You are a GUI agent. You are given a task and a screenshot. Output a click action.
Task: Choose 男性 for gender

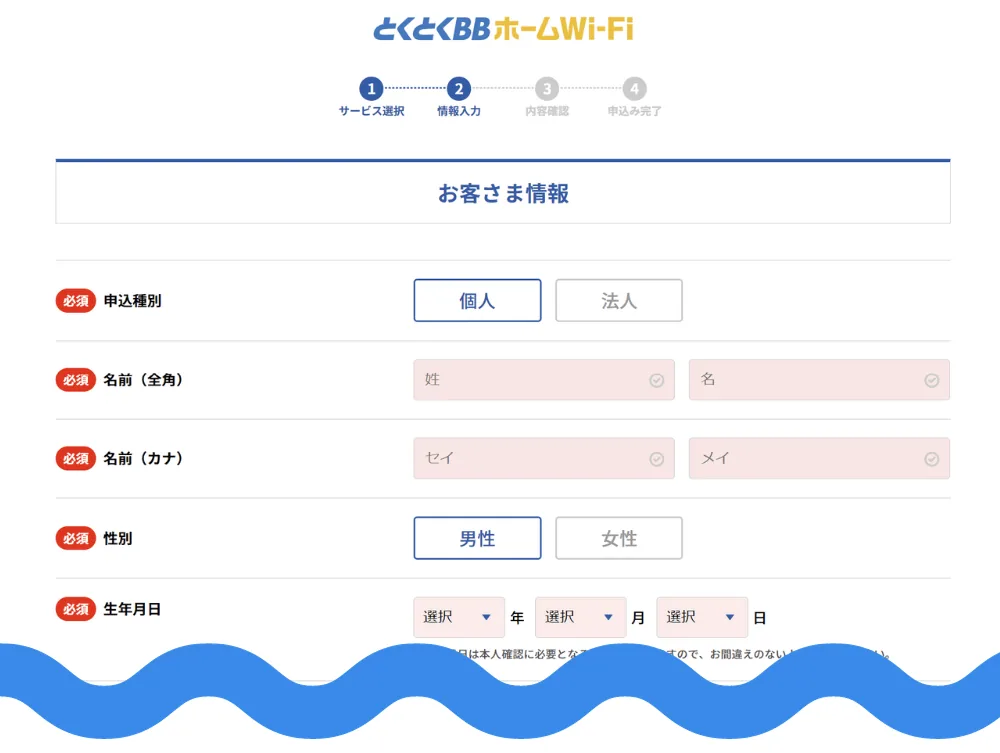477,538
